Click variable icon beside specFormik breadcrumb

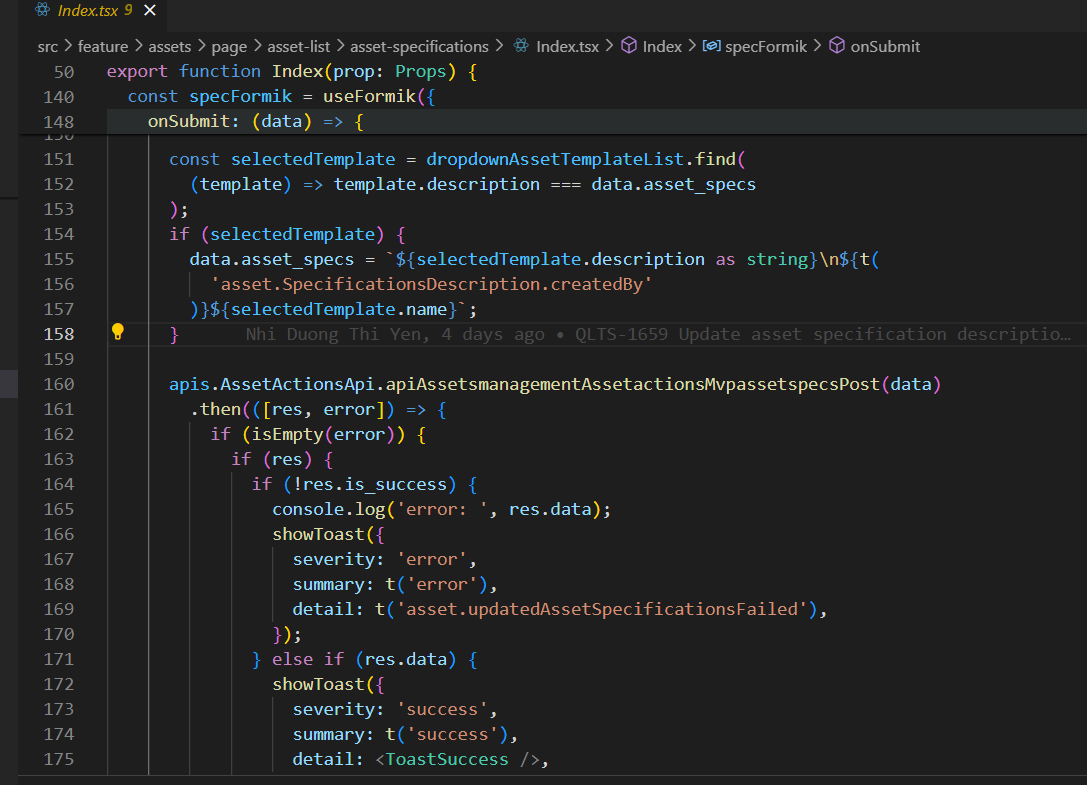point(711,46)
